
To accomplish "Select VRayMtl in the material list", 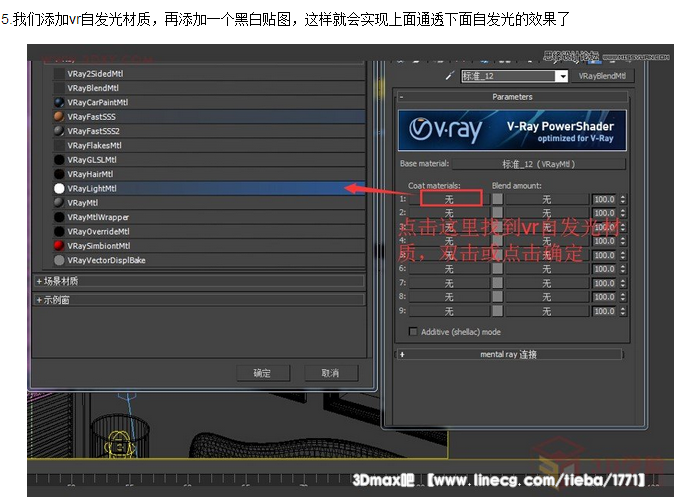I will (209, 202).
